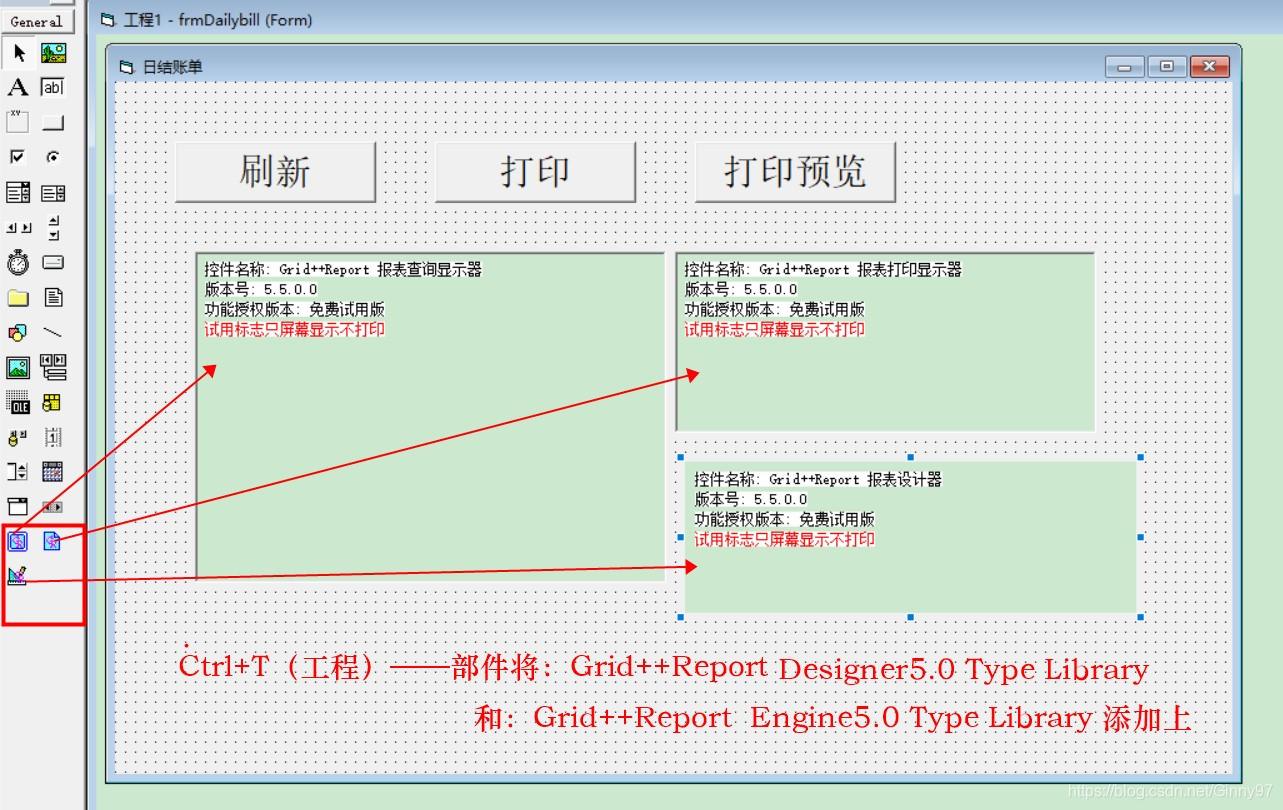Select the calendar control tool

[53, 471]
